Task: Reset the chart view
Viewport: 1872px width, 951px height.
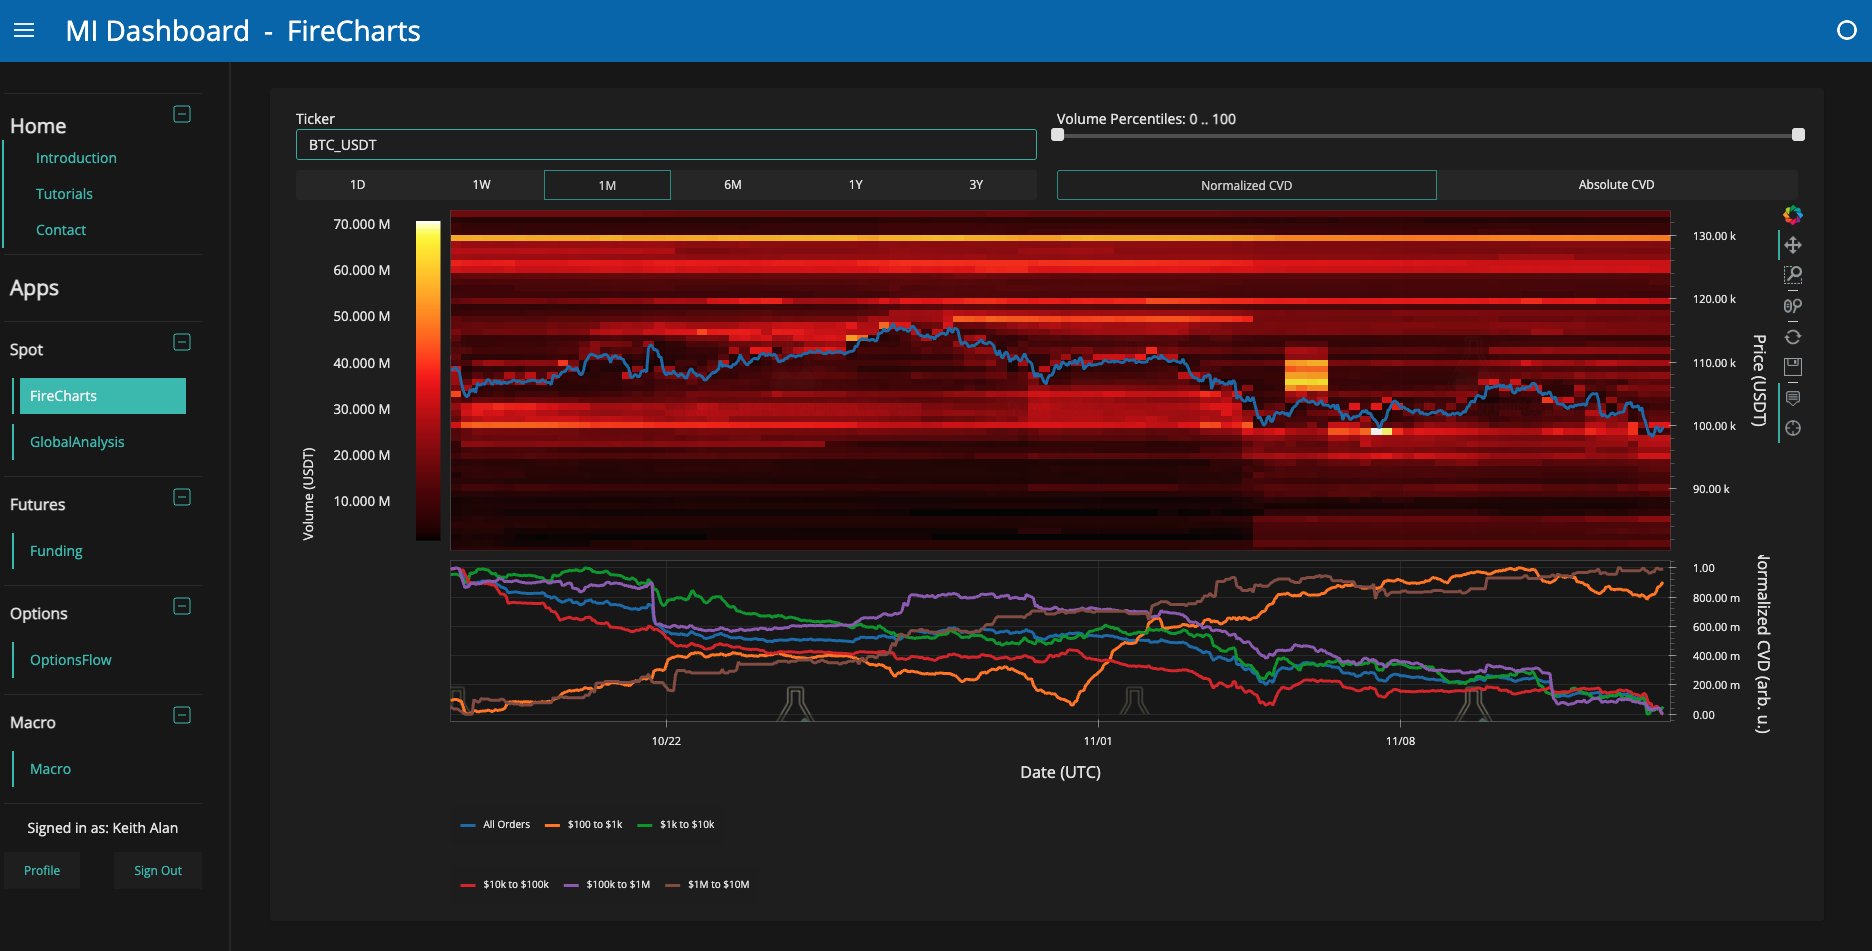Action: 1793,337
